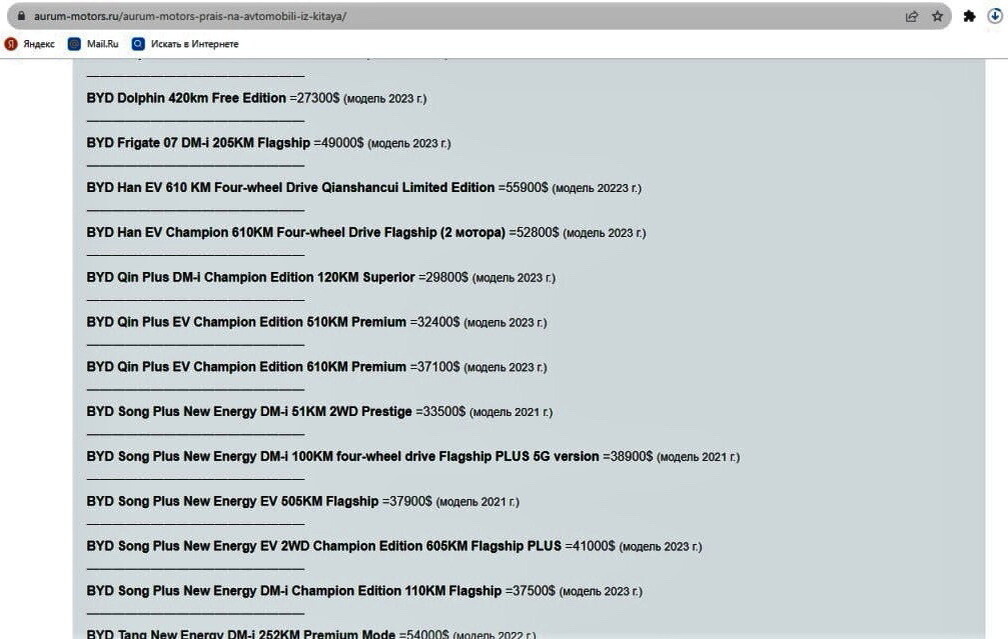Click the Яндекс bookmark icon
Image resolution: width=1008 pixels, height=639 pixels.
11,44
